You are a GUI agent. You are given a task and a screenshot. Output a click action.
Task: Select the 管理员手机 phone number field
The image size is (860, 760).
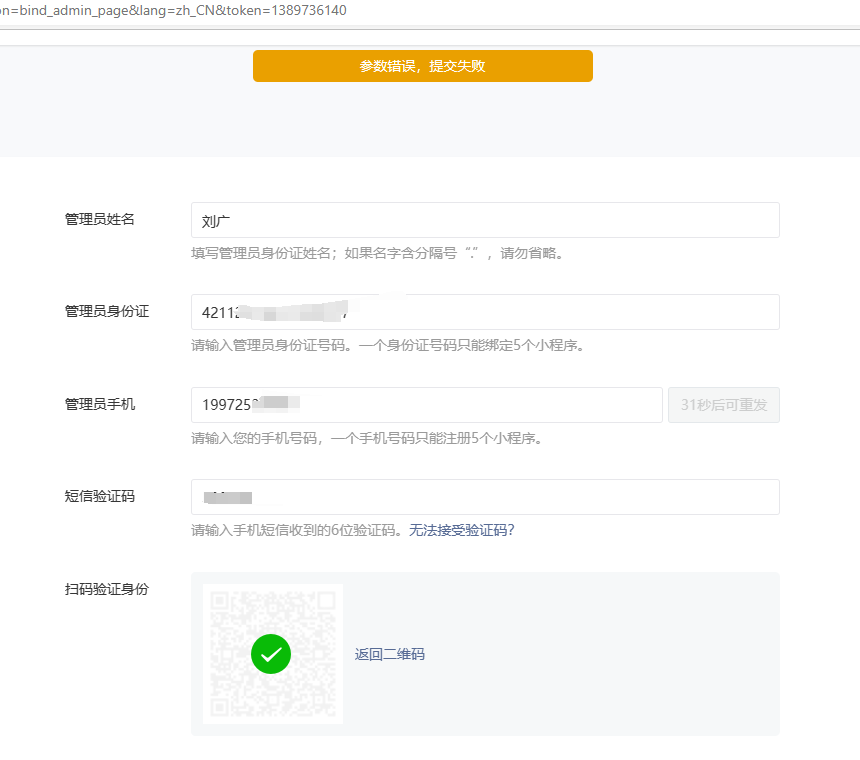pyautogui.click(x=427, y=405)
